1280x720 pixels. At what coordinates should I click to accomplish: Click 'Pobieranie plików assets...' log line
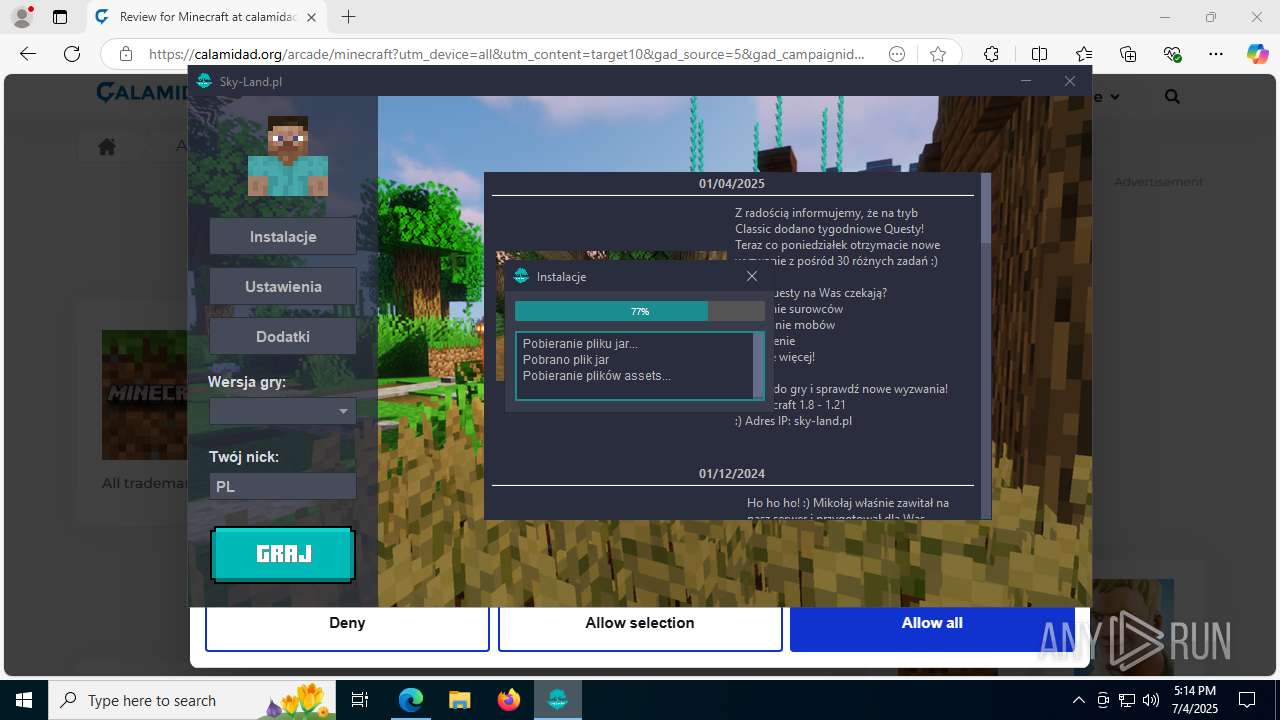(597, 376)
